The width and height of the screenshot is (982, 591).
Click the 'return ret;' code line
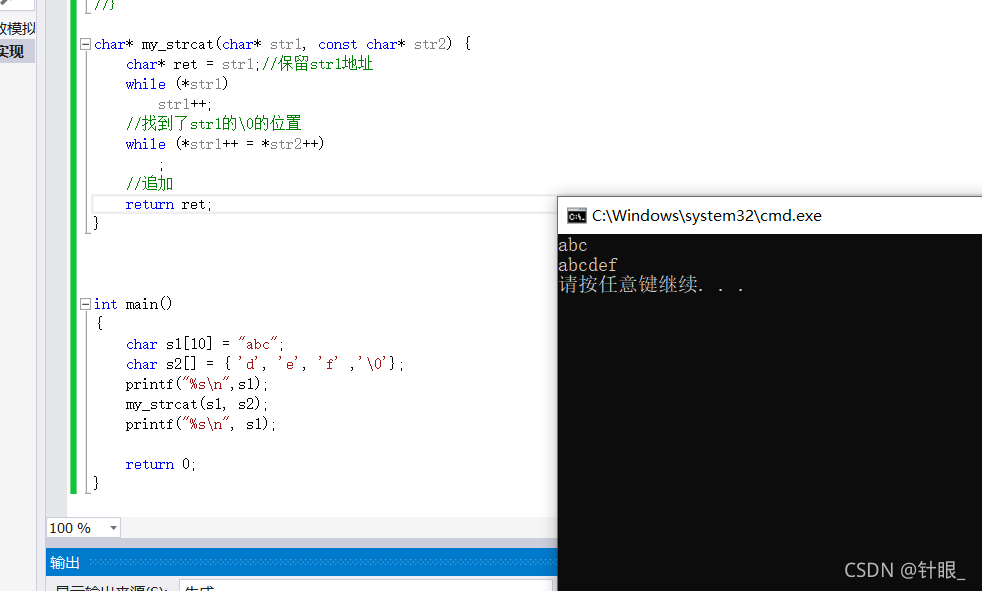pyautogui.click(x=168, y=205)
